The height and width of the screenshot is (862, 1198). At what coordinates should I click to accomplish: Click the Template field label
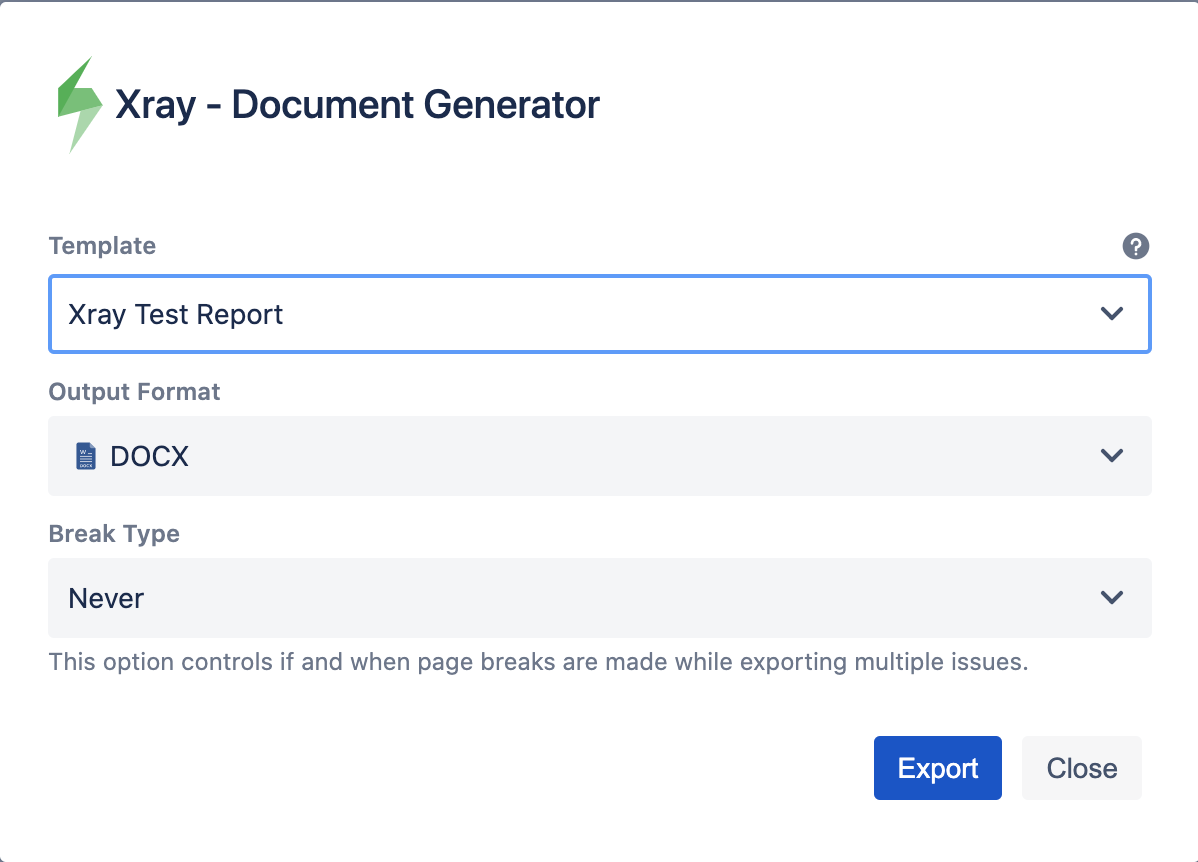click(102, 246)
